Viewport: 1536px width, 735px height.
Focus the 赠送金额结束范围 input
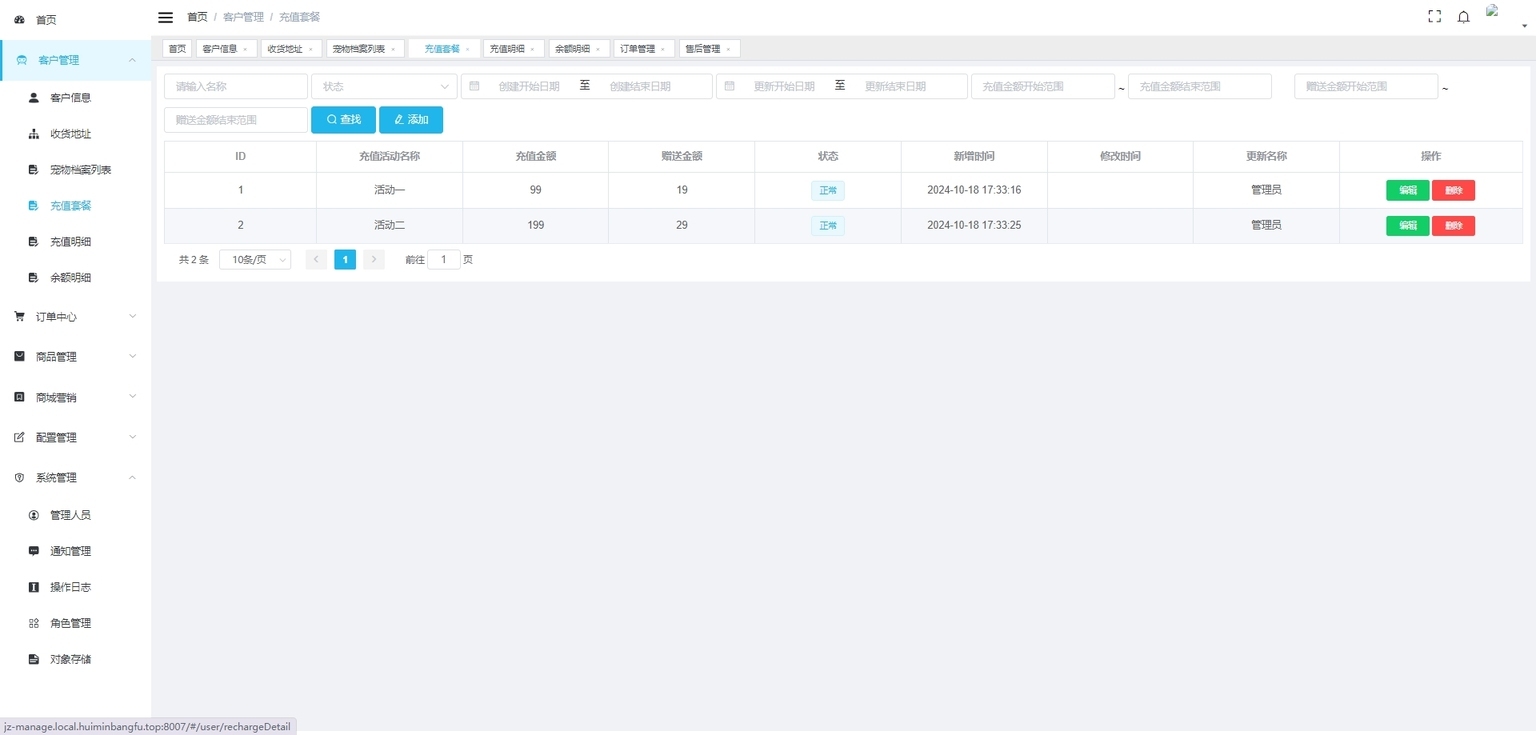coord(236,120)
